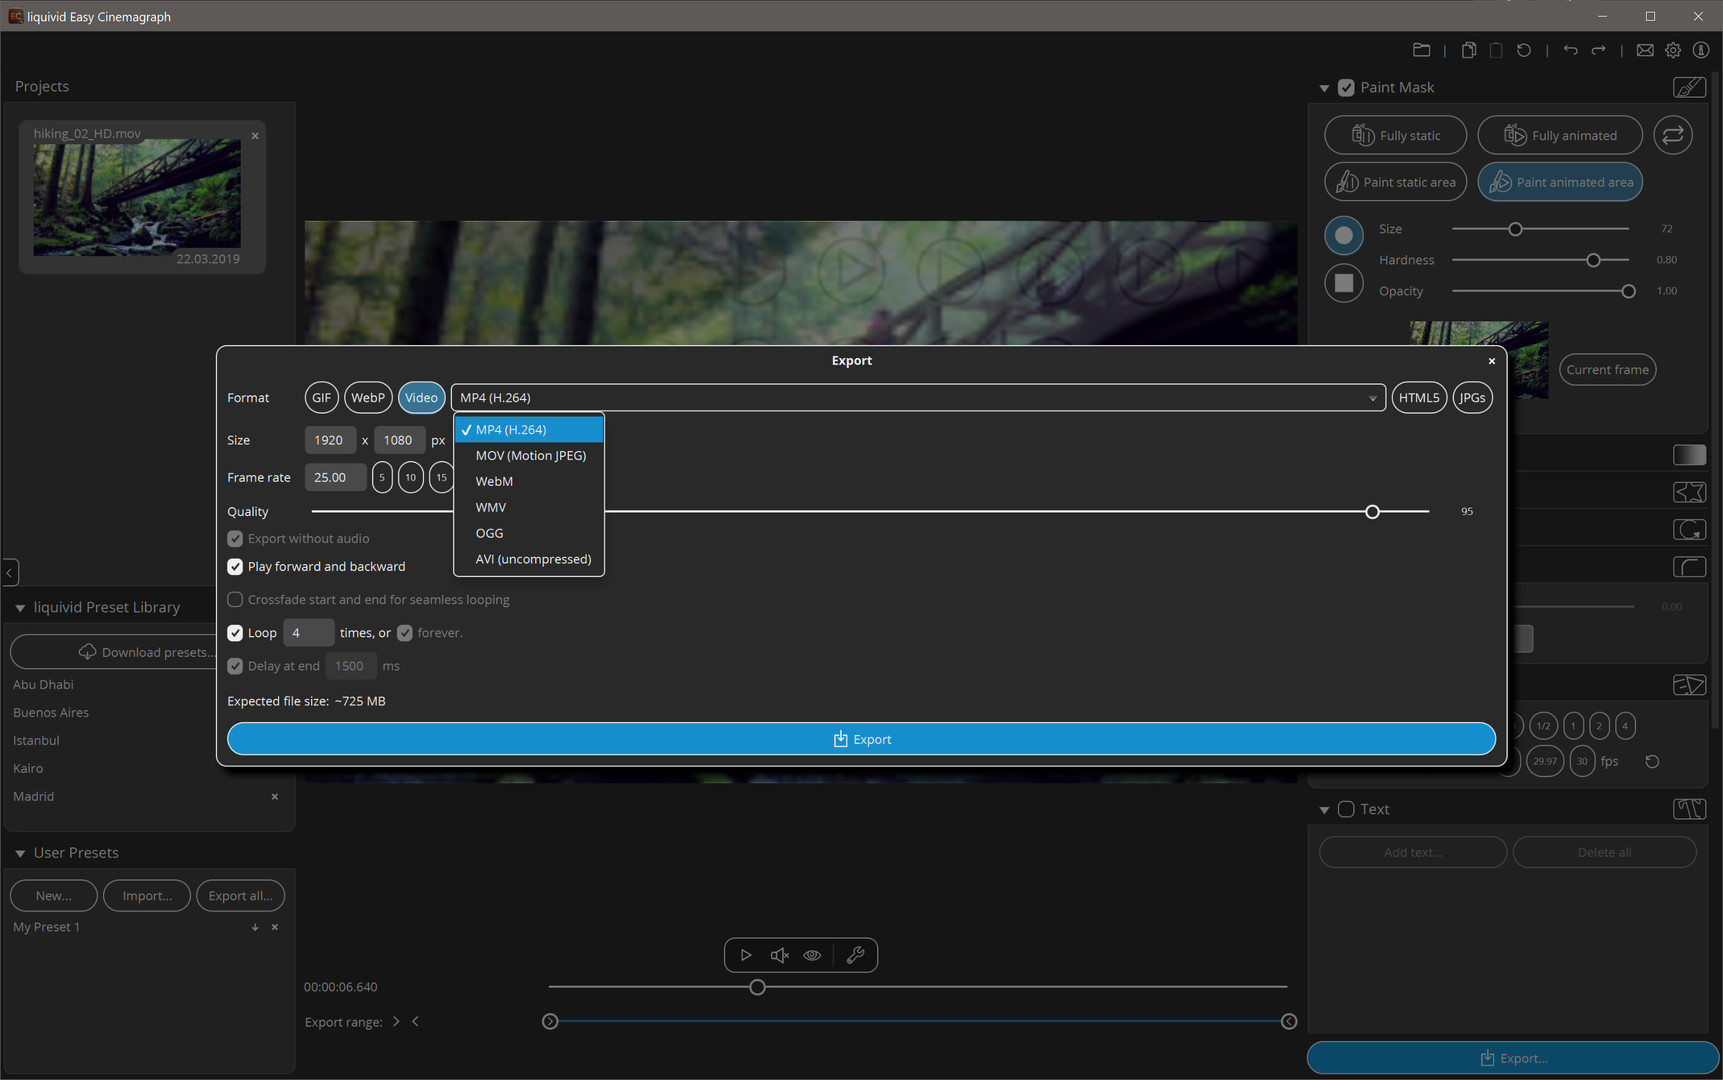The width and height of the screenshot is (1723, 1080).
Task: Undo the last action in the toolbar
Action: point(1570,50)
